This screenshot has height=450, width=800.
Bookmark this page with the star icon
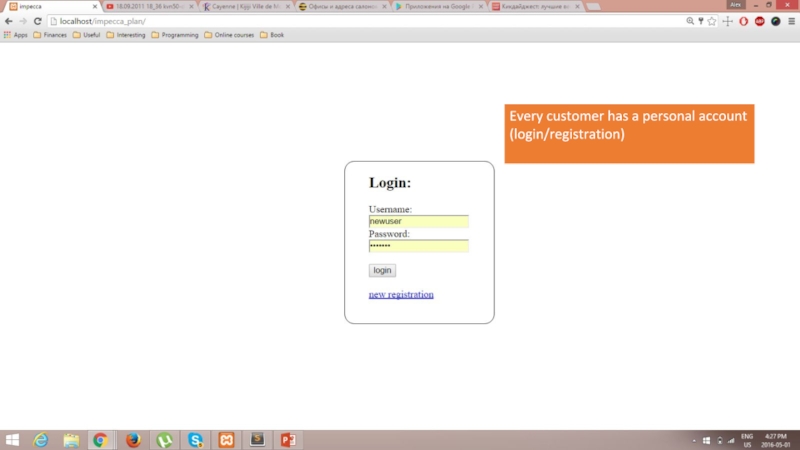tap(714, 20)
